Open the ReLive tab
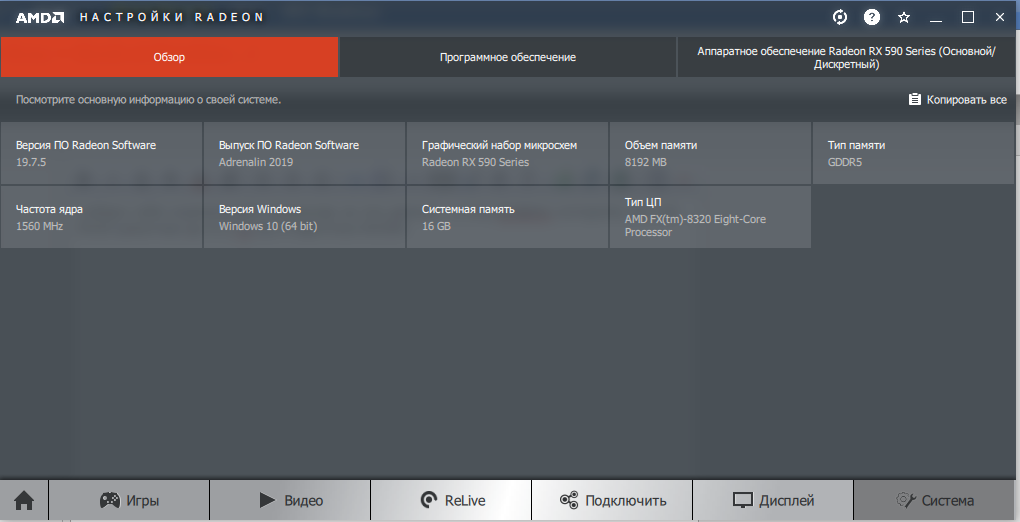This screenshot has height=522, width=1020. pos(451,501)
